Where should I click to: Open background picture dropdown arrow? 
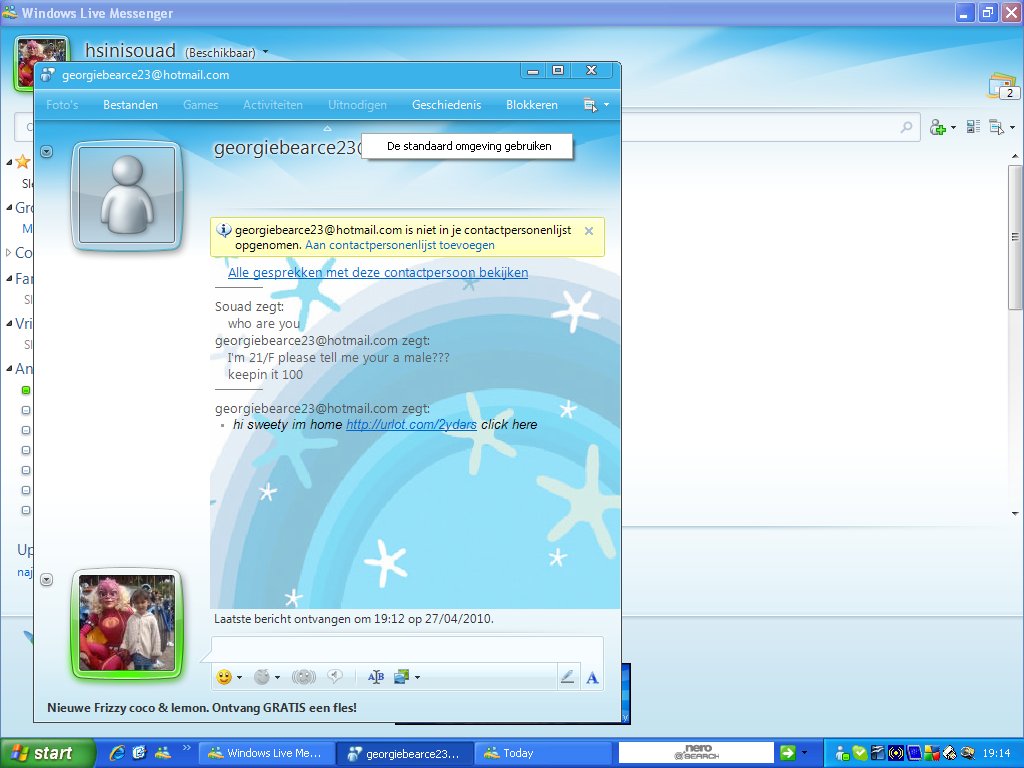click(x=417, y=678)
